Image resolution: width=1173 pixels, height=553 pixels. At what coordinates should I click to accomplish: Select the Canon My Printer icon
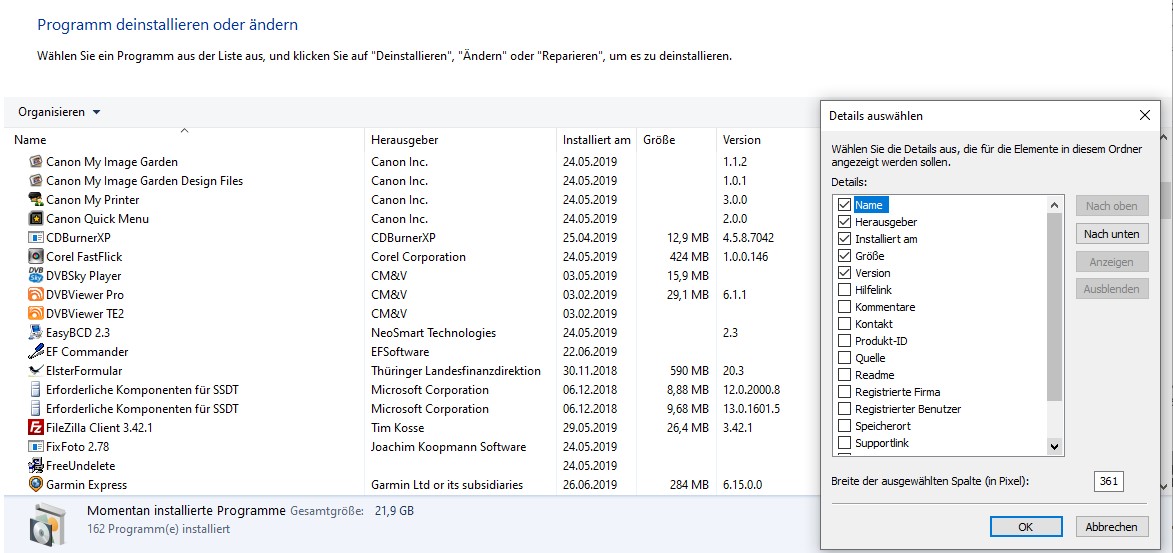[x=35, y=200]
